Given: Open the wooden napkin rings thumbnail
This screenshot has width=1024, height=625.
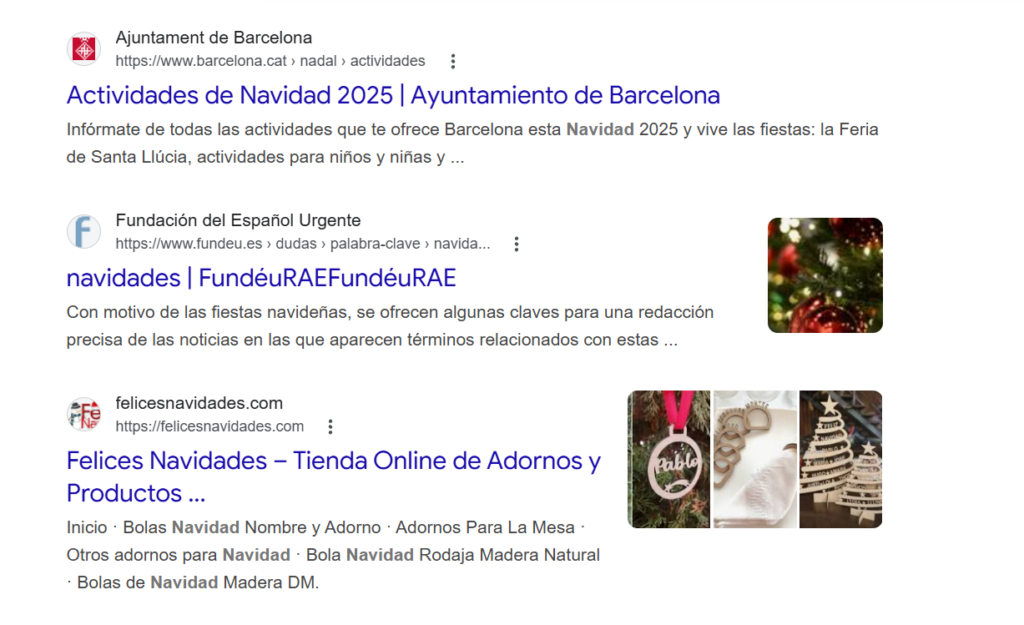Looking at the screenshot, I should [x=755, y=459].
